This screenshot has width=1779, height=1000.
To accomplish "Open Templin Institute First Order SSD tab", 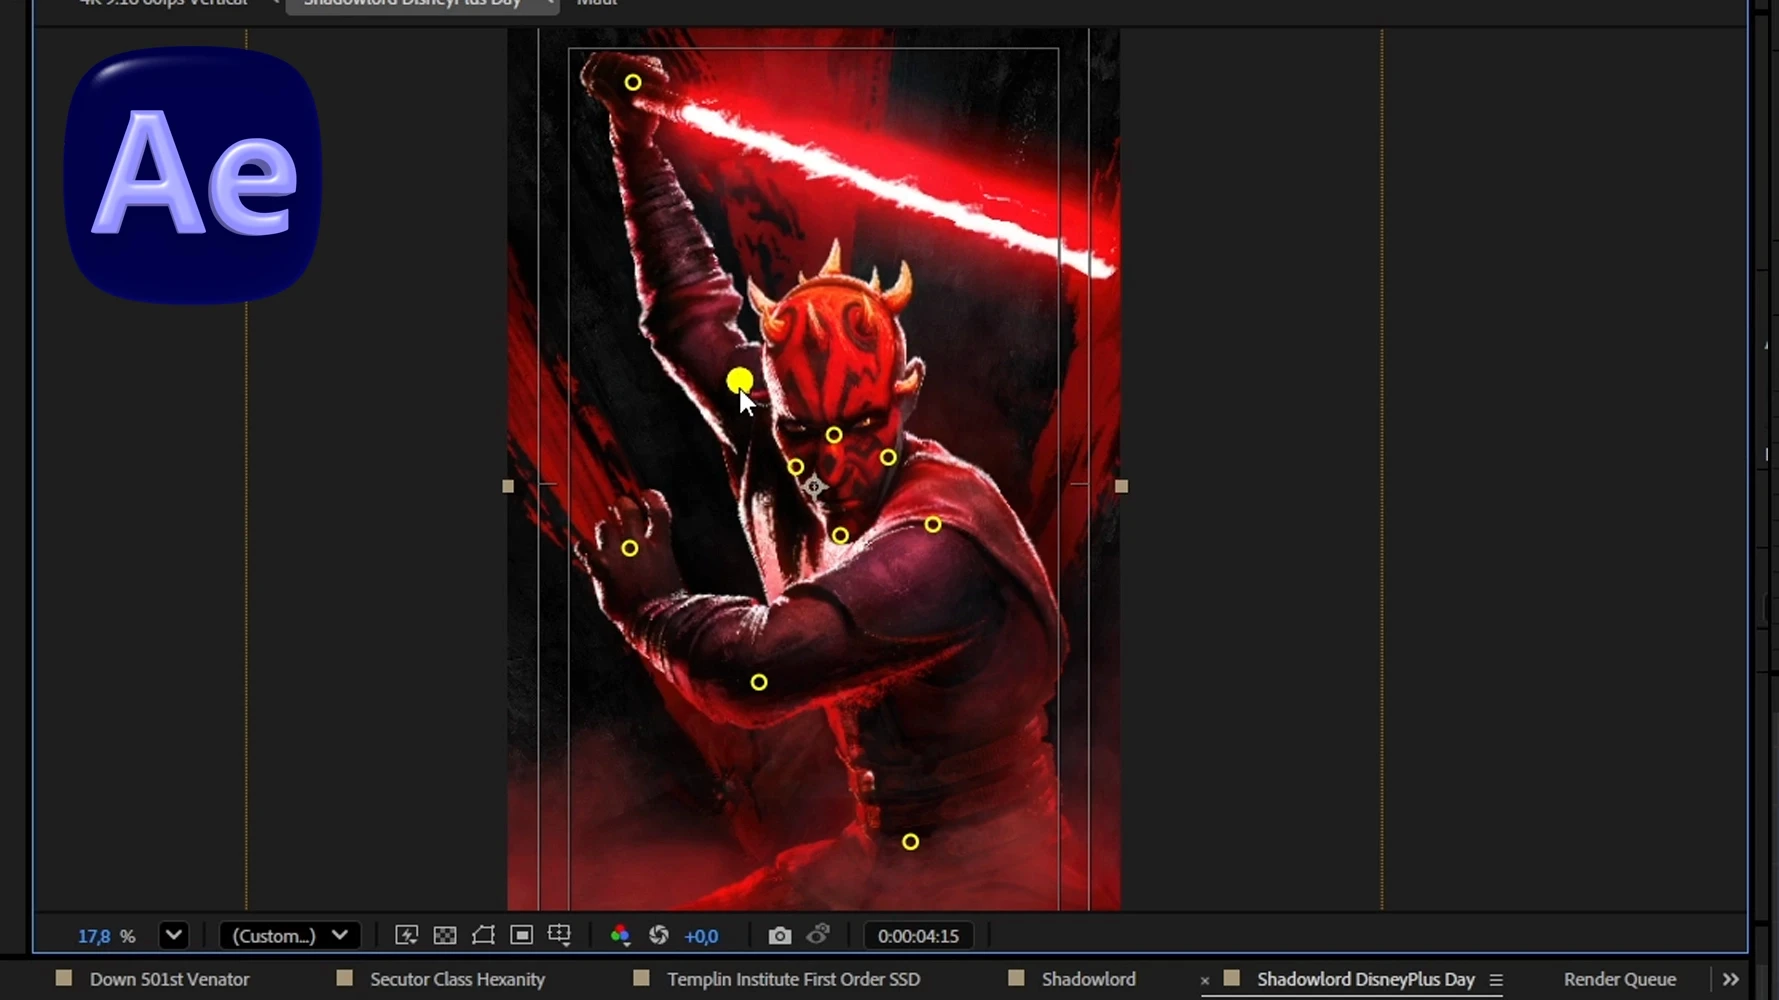I will point(793,979).
